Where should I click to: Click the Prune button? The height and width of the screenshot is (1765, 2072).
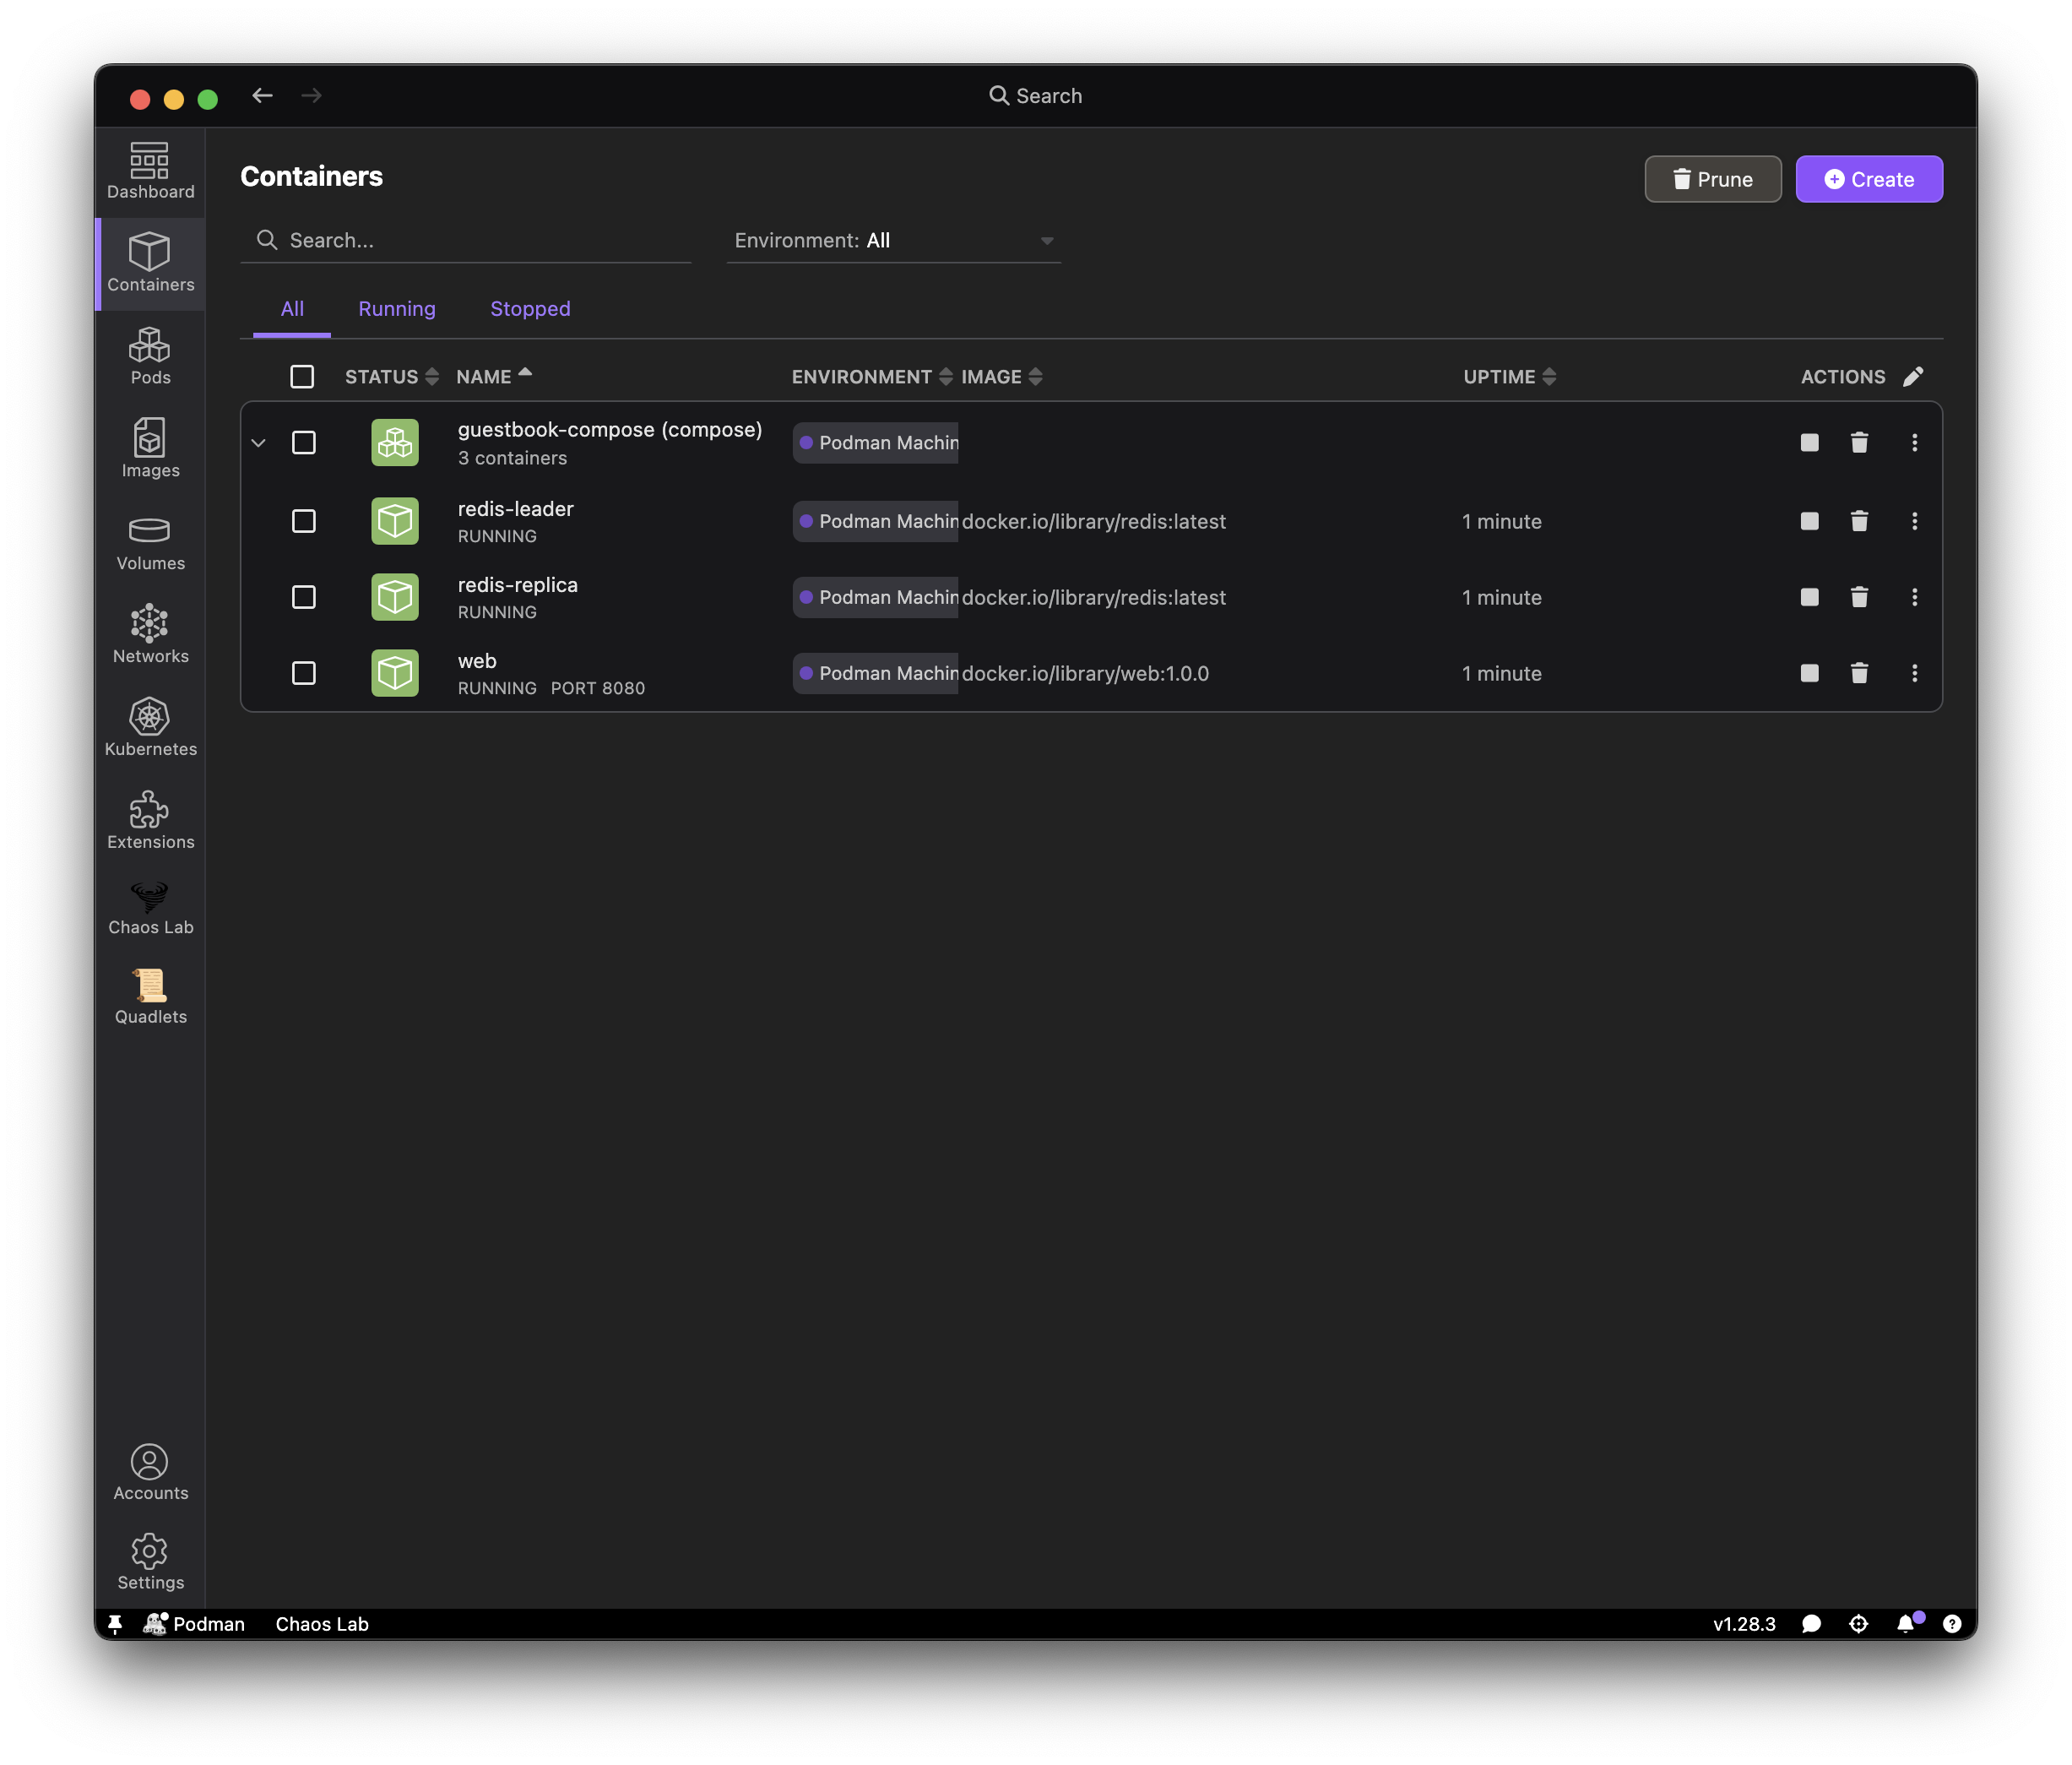click(x=1712, y=179)
